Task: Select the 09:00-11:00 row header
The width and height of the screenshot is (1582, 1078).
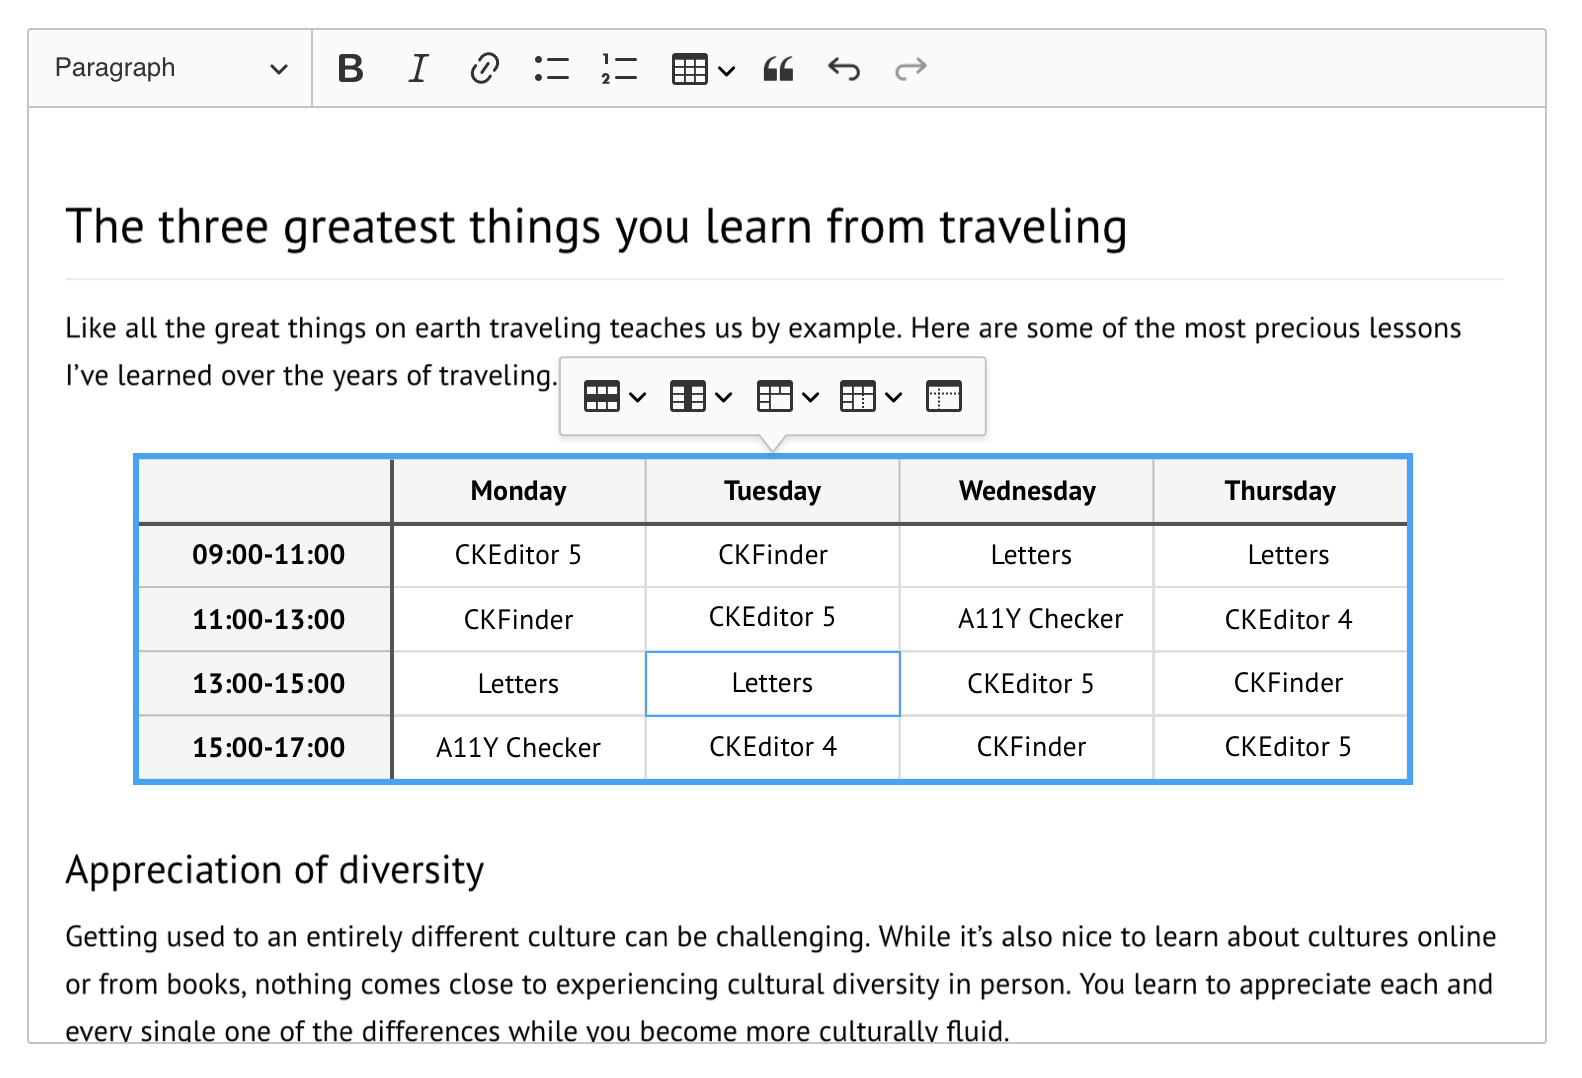Action: point(265,555)
